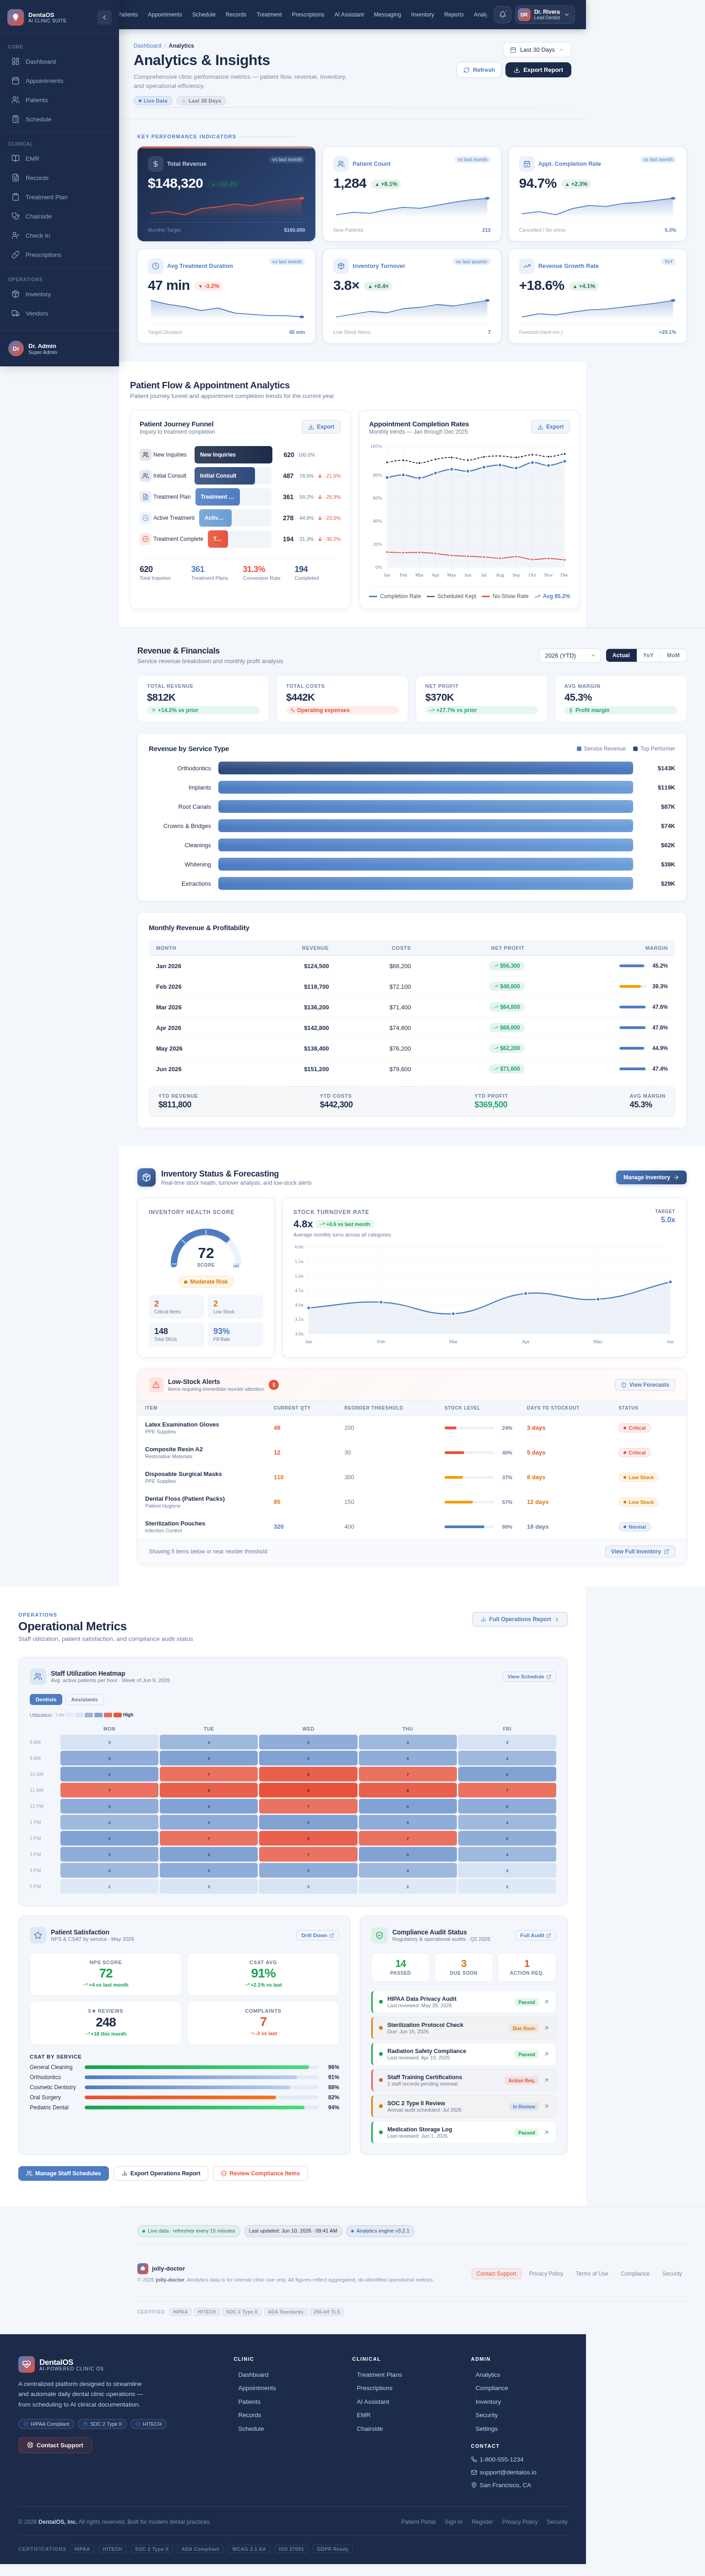Open View Full Inventory link
Screen dimensions: 705x2576
(x=640, y=1551)
